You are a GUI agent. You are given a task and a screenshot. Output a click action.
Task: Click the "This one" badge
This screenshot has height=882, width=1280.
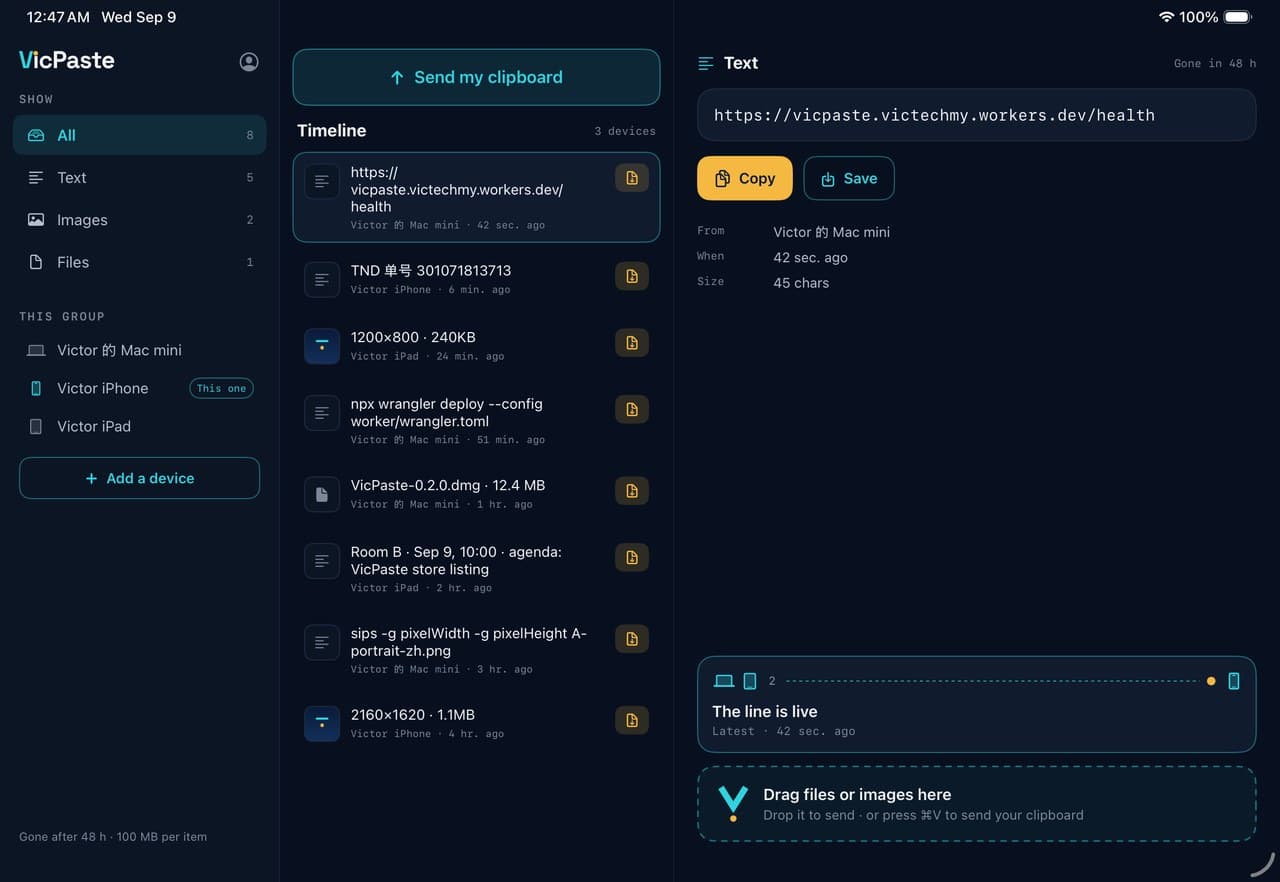tap(222, 388)
